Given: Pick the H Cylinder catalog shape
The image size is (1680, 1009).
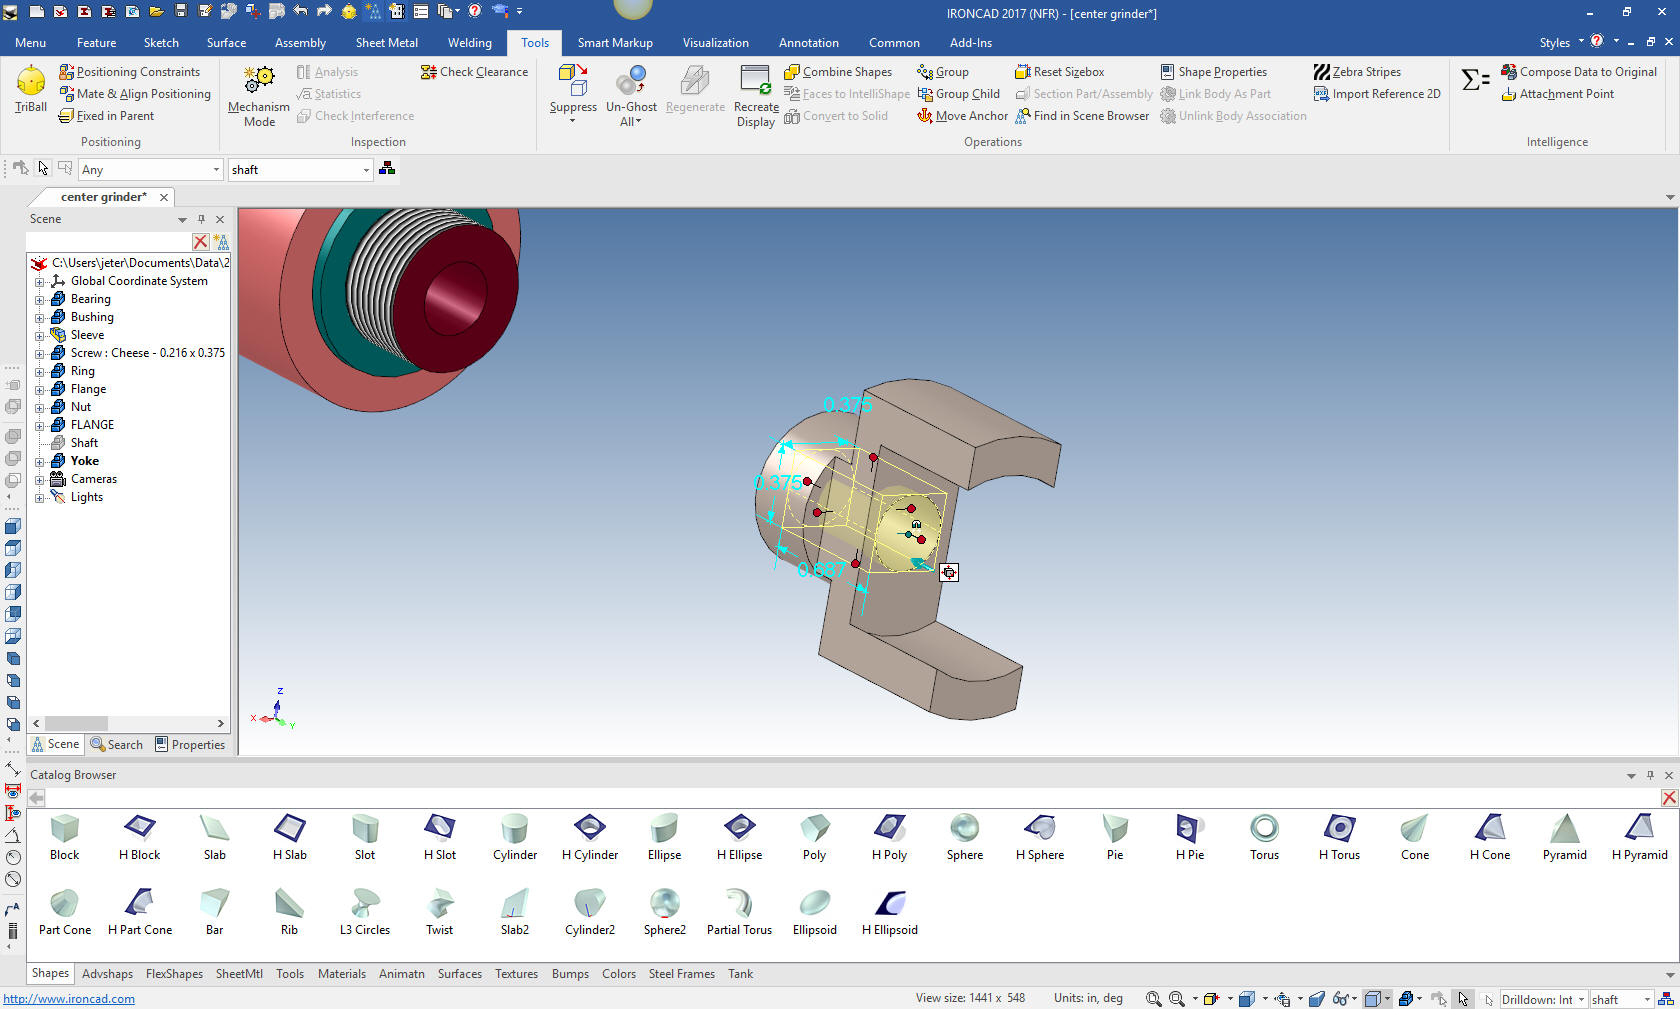Looking at the screenshot, I should click(590, 836).
